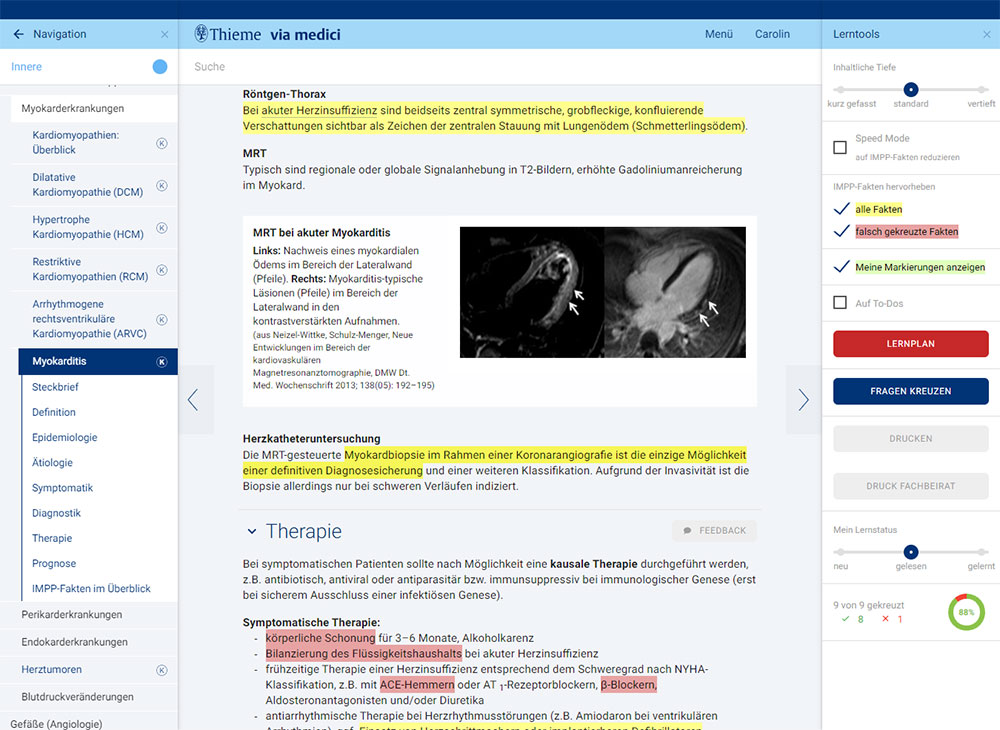Check the 'Auf To-Dos' checkbox
The width and height of the screenshot is (1000, 730).
[x=840, y=302]
